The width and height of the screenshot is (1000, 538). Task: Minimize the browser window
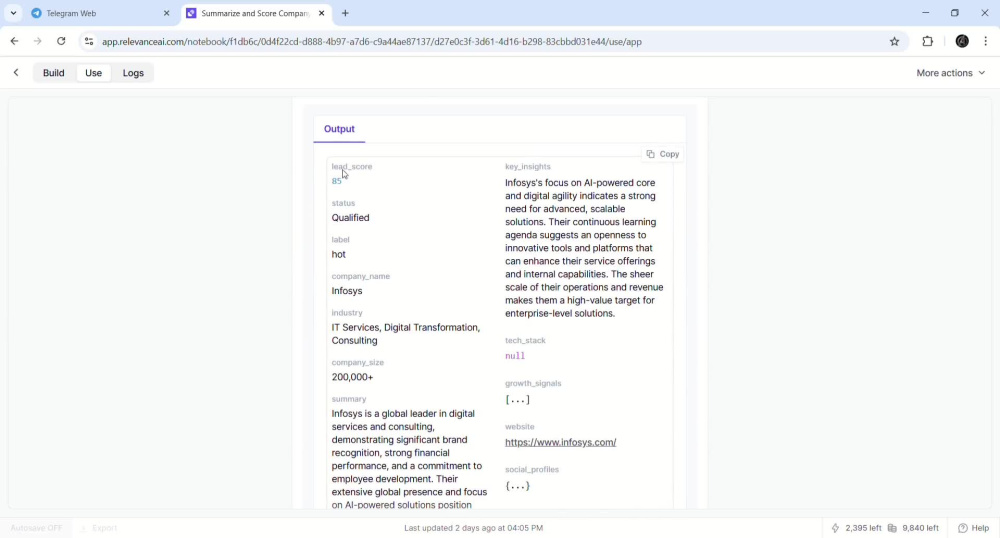925,13
